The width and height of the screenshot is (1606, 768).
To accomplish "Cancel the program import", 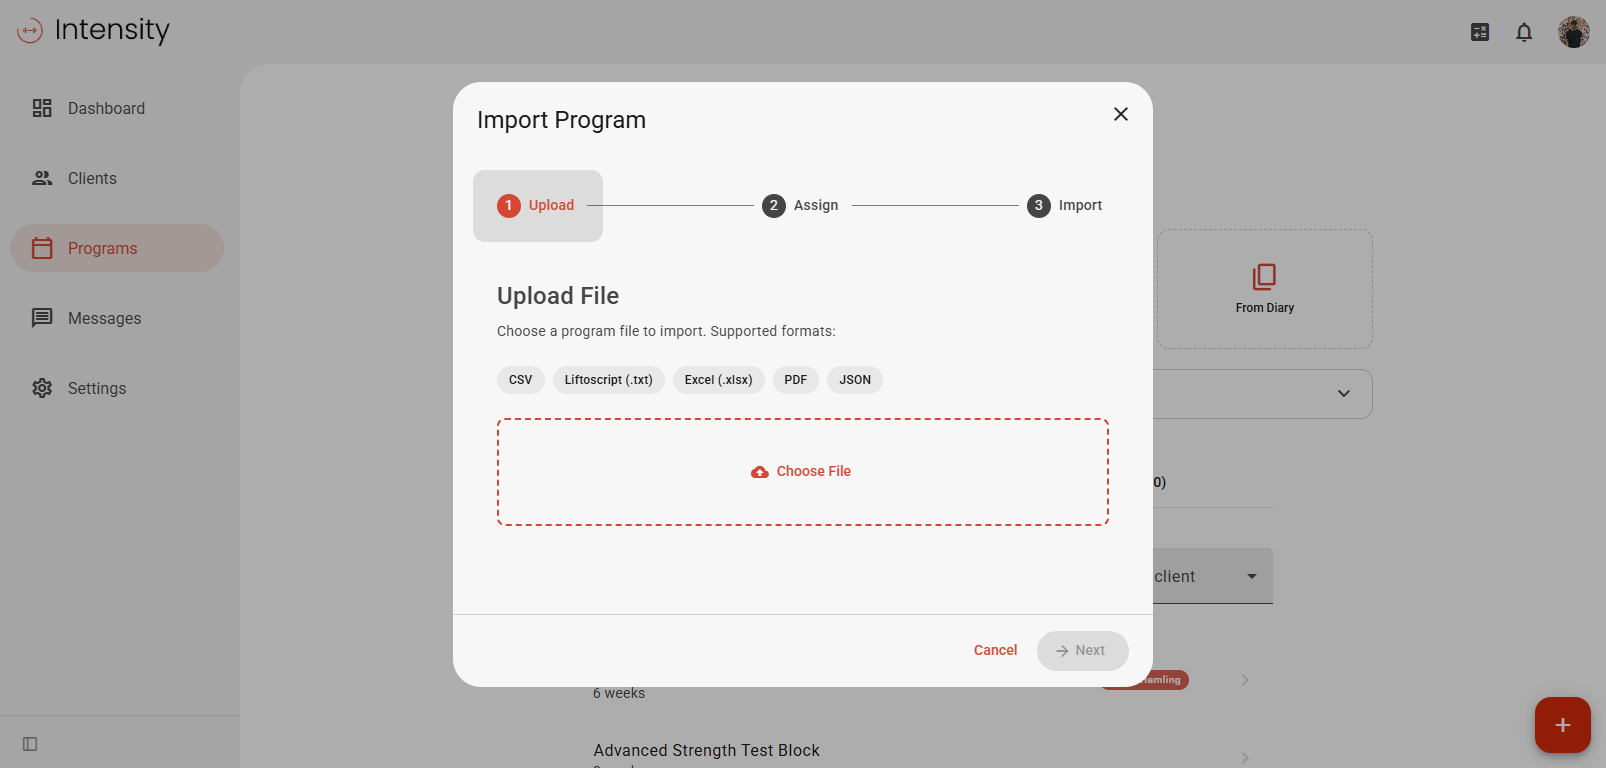I will (995, 650).
